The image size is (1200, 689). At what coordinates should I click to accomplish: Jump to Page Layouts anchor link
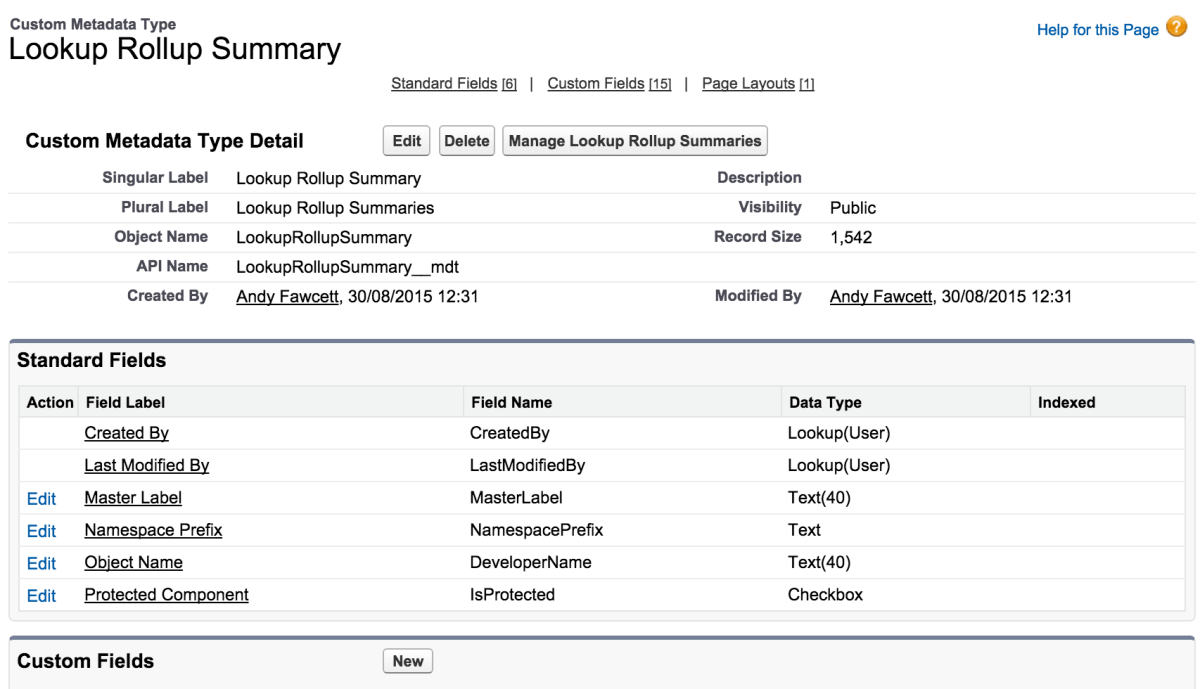coord(748,84)
